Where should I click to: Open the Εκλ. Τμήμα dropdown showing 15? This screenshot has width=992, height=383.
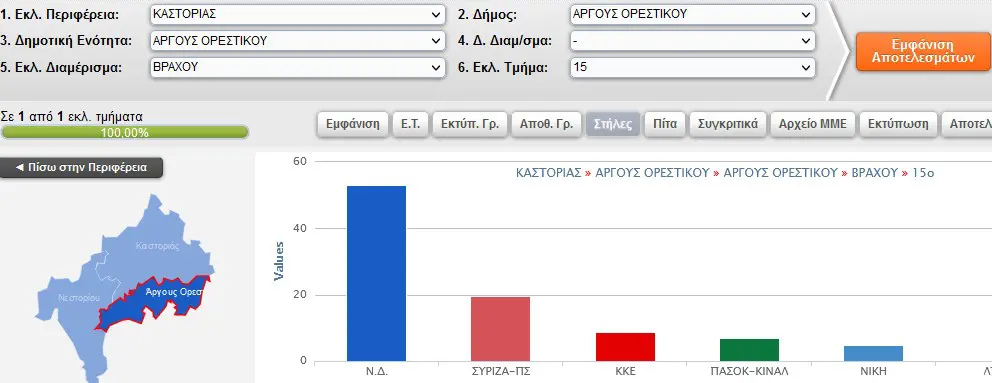tap(692, 67)
